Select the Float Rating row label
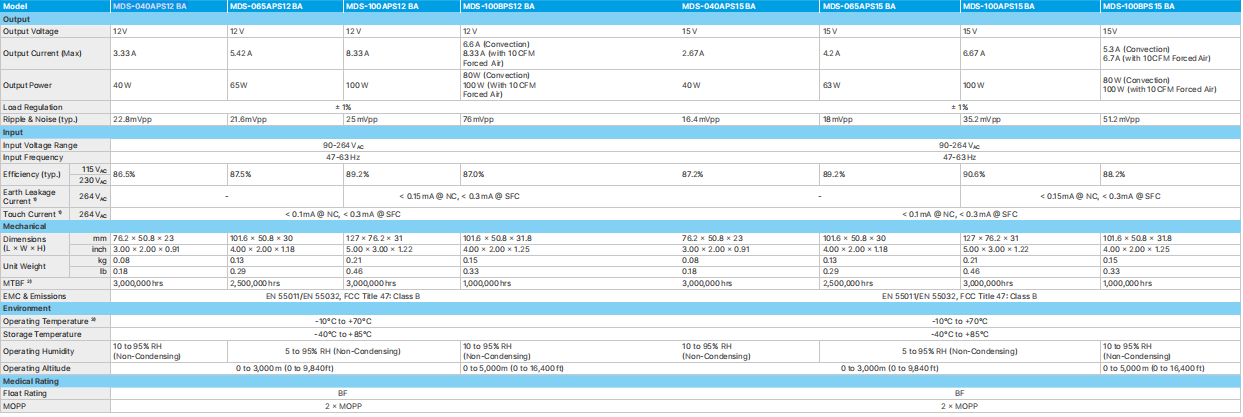 tap(25, 393)
